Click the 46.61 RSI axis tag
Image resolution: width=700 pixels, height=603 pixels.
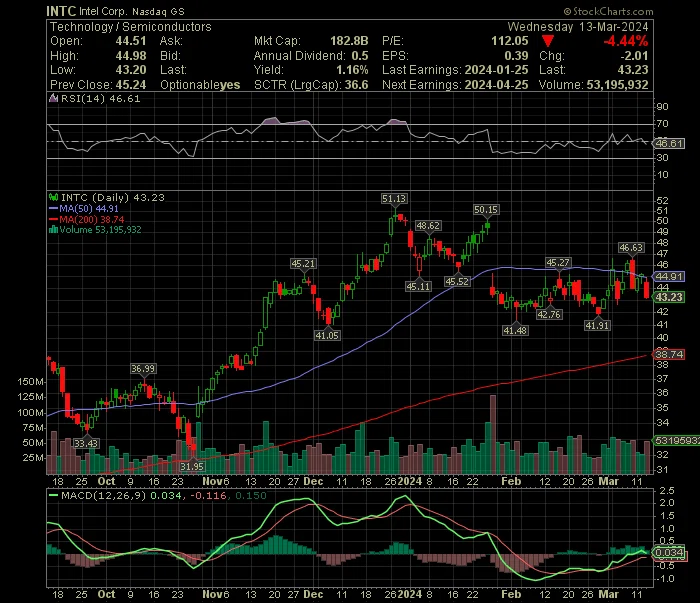point(668,144)
